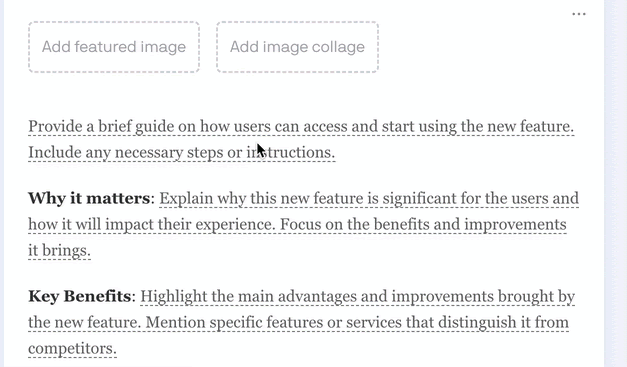Click the word 'competitors.' at the bottom
Image resolution: width=627 pixels, height=367 pixels.
pyautogui.click(x=72, y=349)
